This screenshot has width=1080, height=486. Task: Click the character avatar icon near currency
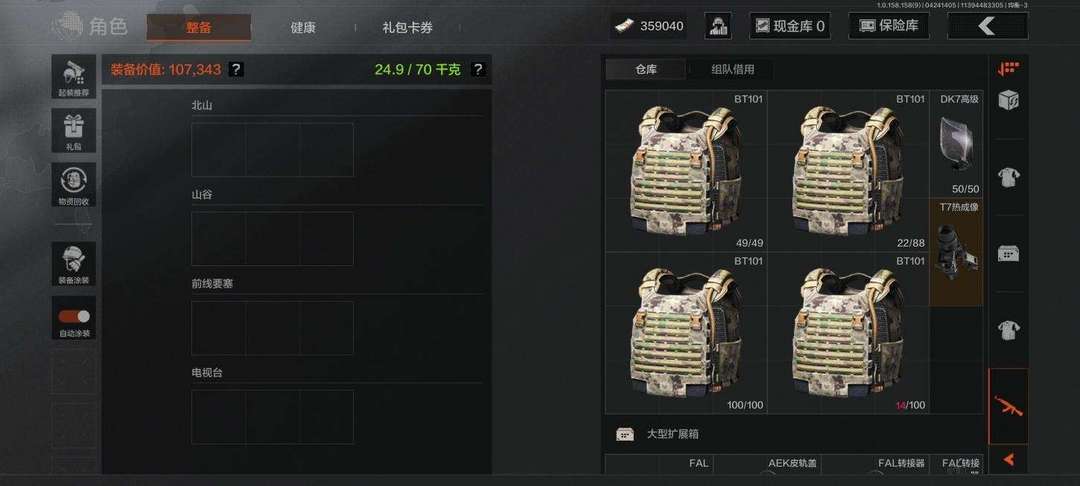(x=718, y=26)
